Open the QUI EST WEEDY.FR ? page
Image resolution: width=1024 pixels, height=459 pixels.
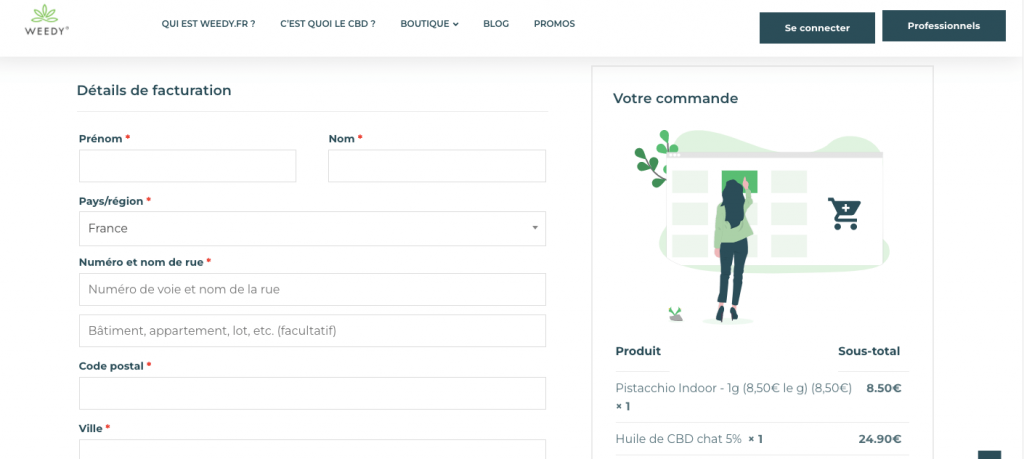pos(208,24)
